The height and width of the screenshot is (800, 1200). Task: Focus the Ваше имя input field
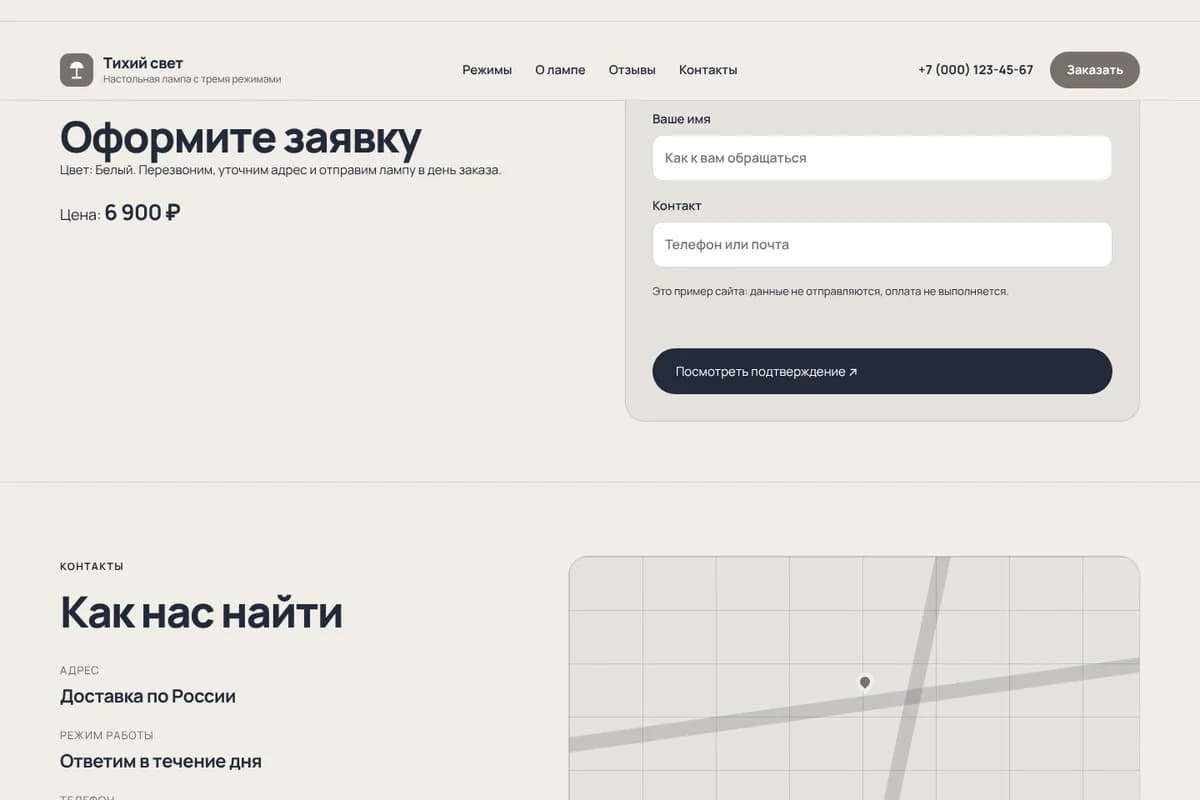pos(882,158)
